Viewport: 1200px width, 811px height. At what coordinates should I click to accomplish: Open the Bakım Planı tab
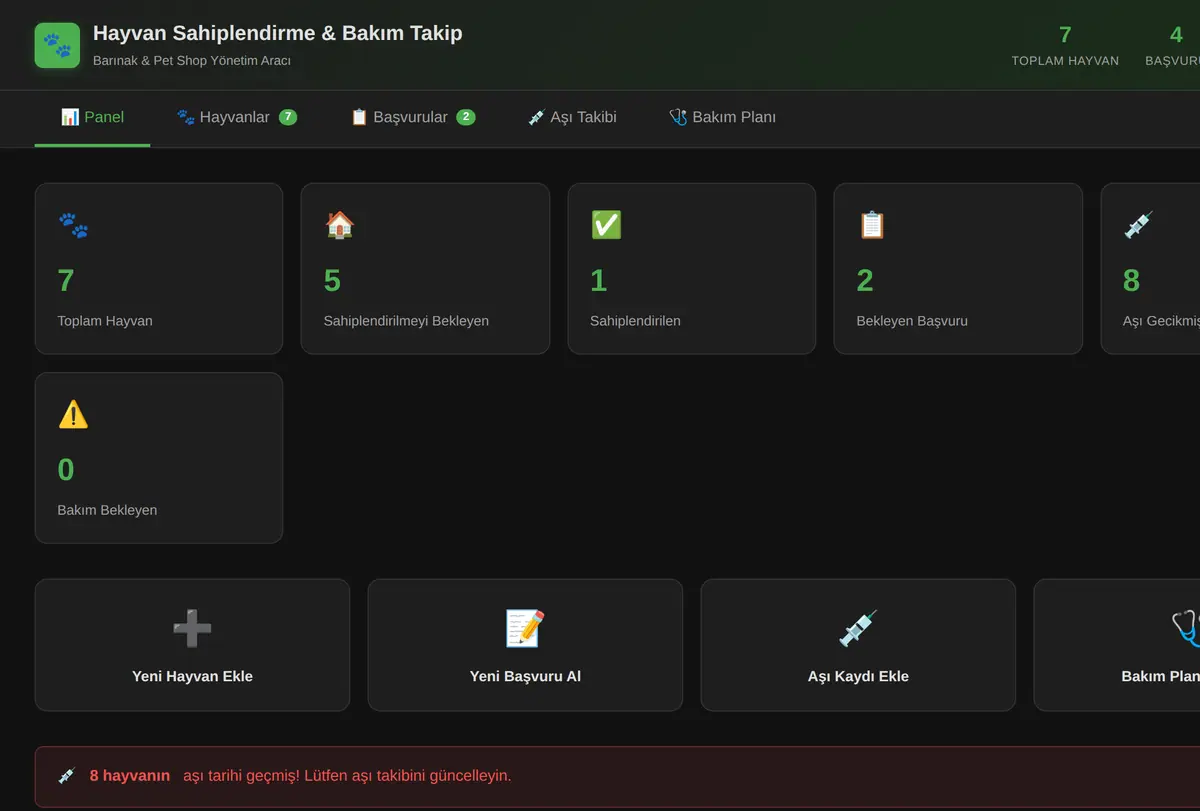pyautogui.click(x=722, y=118)
